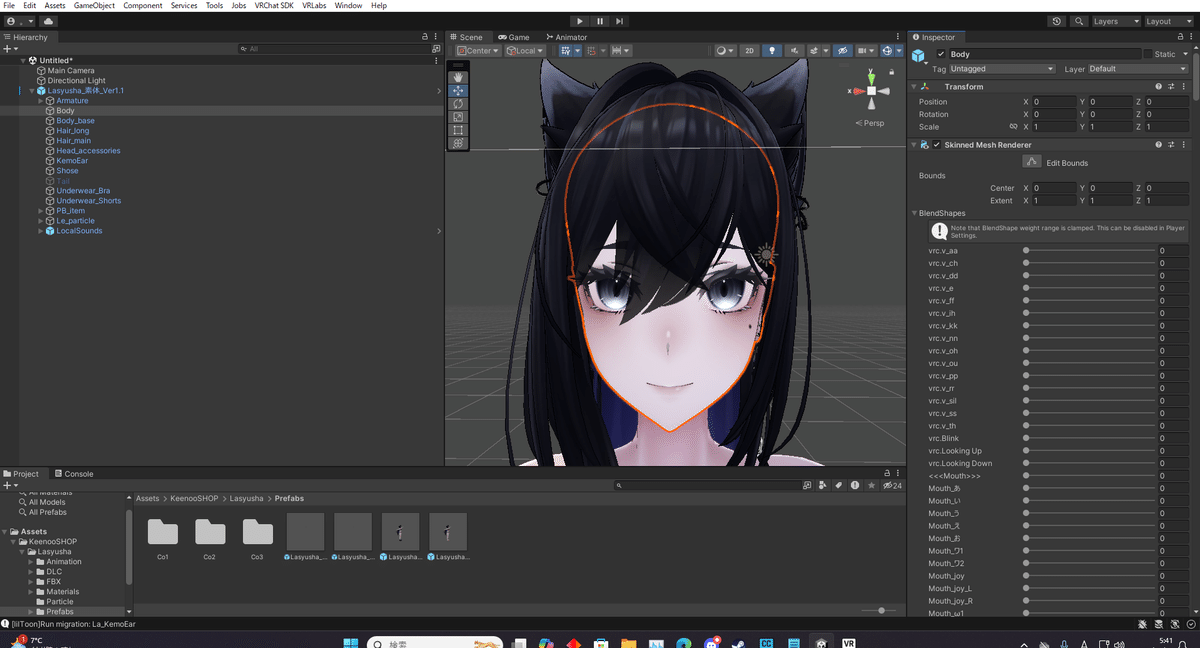Toggle scene visibility crossed-eye icon

841,51
